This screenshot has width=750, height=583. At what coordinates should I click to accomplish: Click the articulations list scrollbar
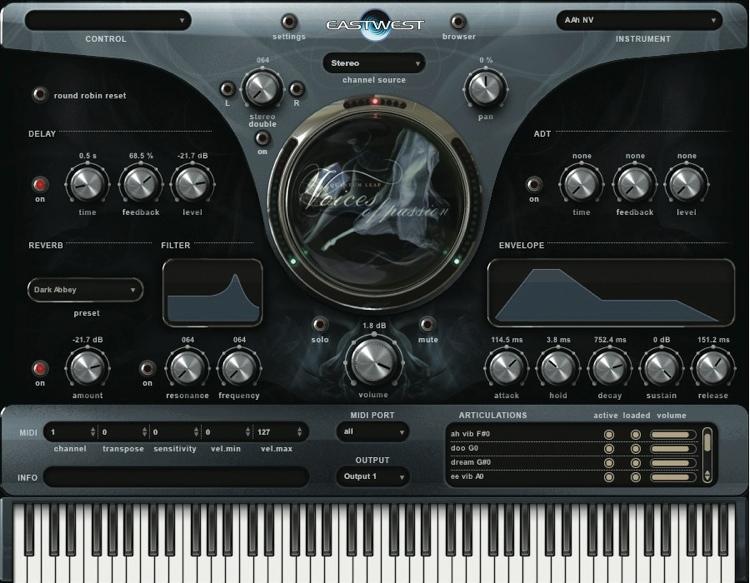coord(707,455)
